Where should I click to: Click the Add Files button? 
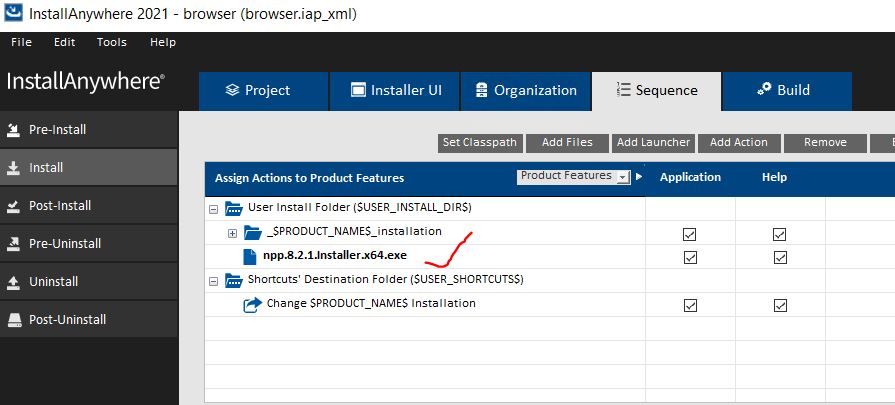click(x=567, y=143)
